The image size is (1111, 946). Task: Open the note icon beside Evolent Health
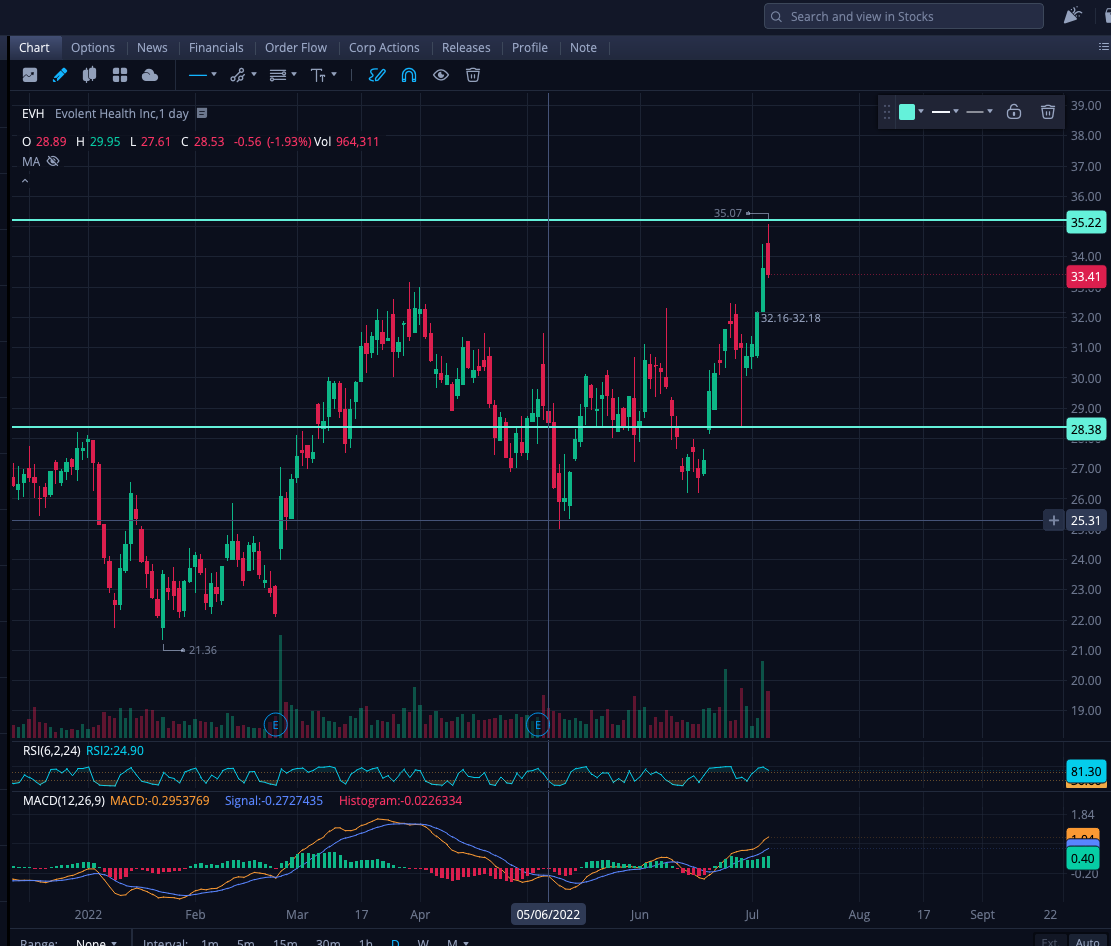click(x=202, y=113)
